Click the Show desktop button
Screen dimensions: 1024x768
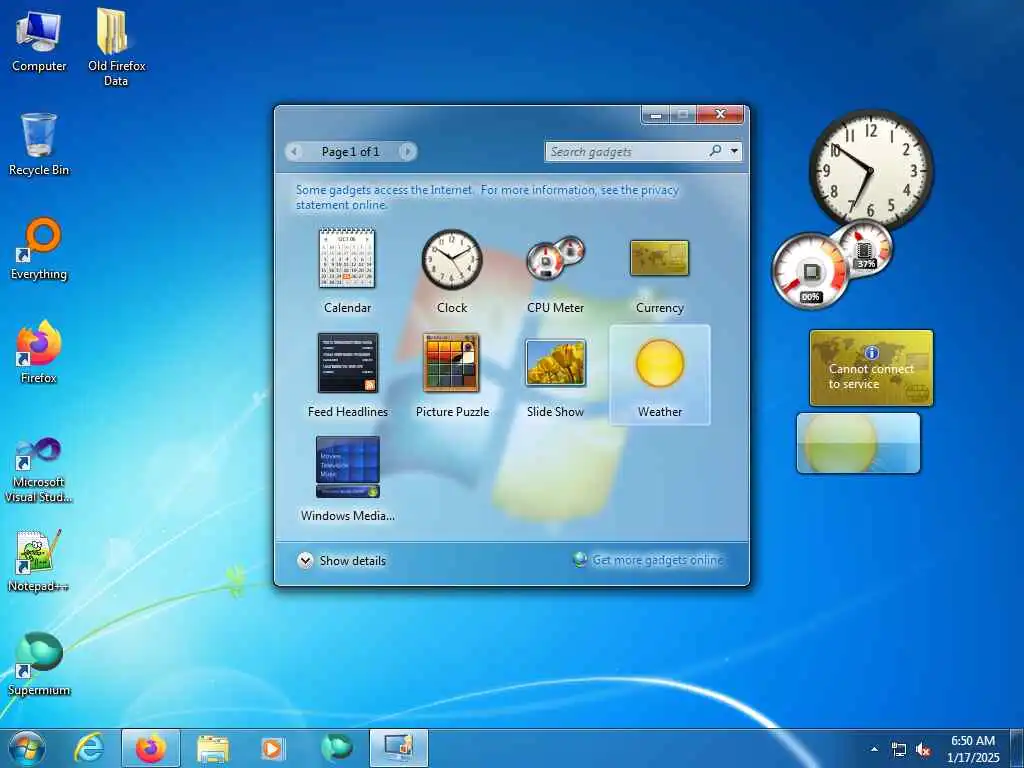coord(1017,748)
